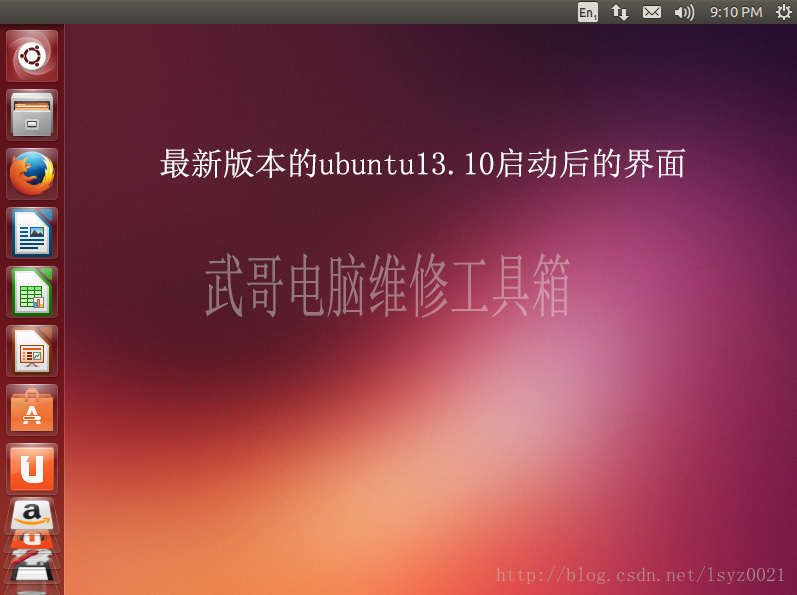
Task: Open the sound volume indicator
Action: click(684, 12)
